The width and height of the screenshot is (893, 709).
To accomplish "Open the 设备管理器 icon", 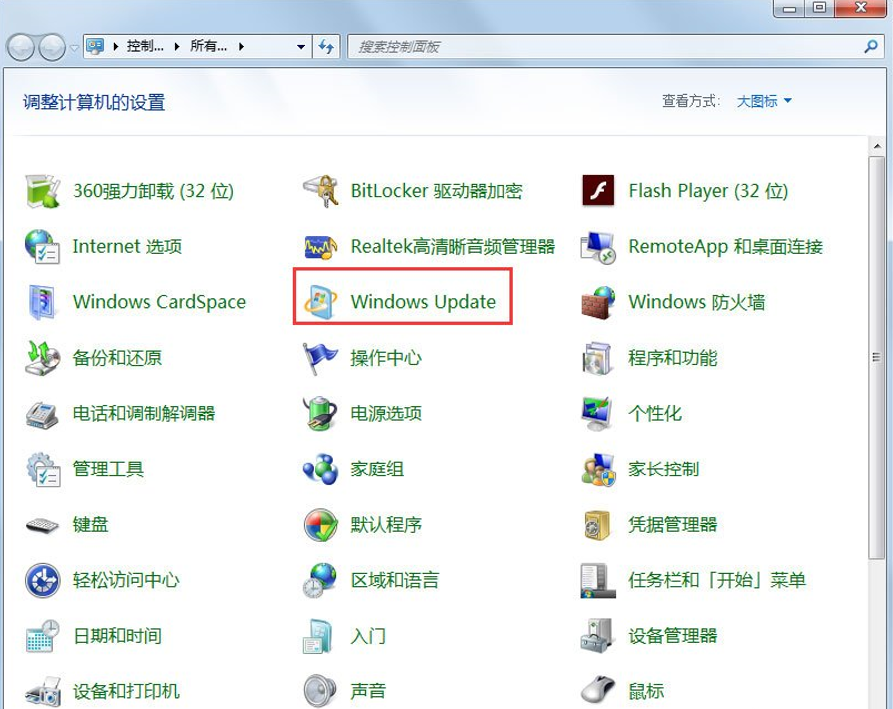I will [597, 636].
